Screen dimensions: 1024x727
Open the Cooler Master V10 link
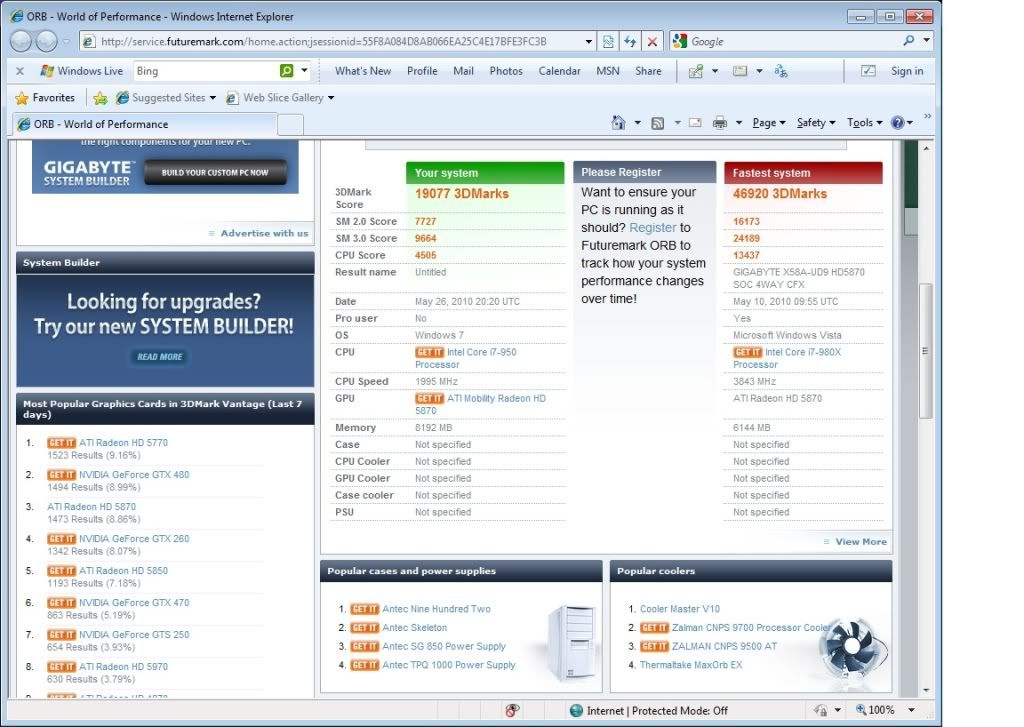coord(679,609)
